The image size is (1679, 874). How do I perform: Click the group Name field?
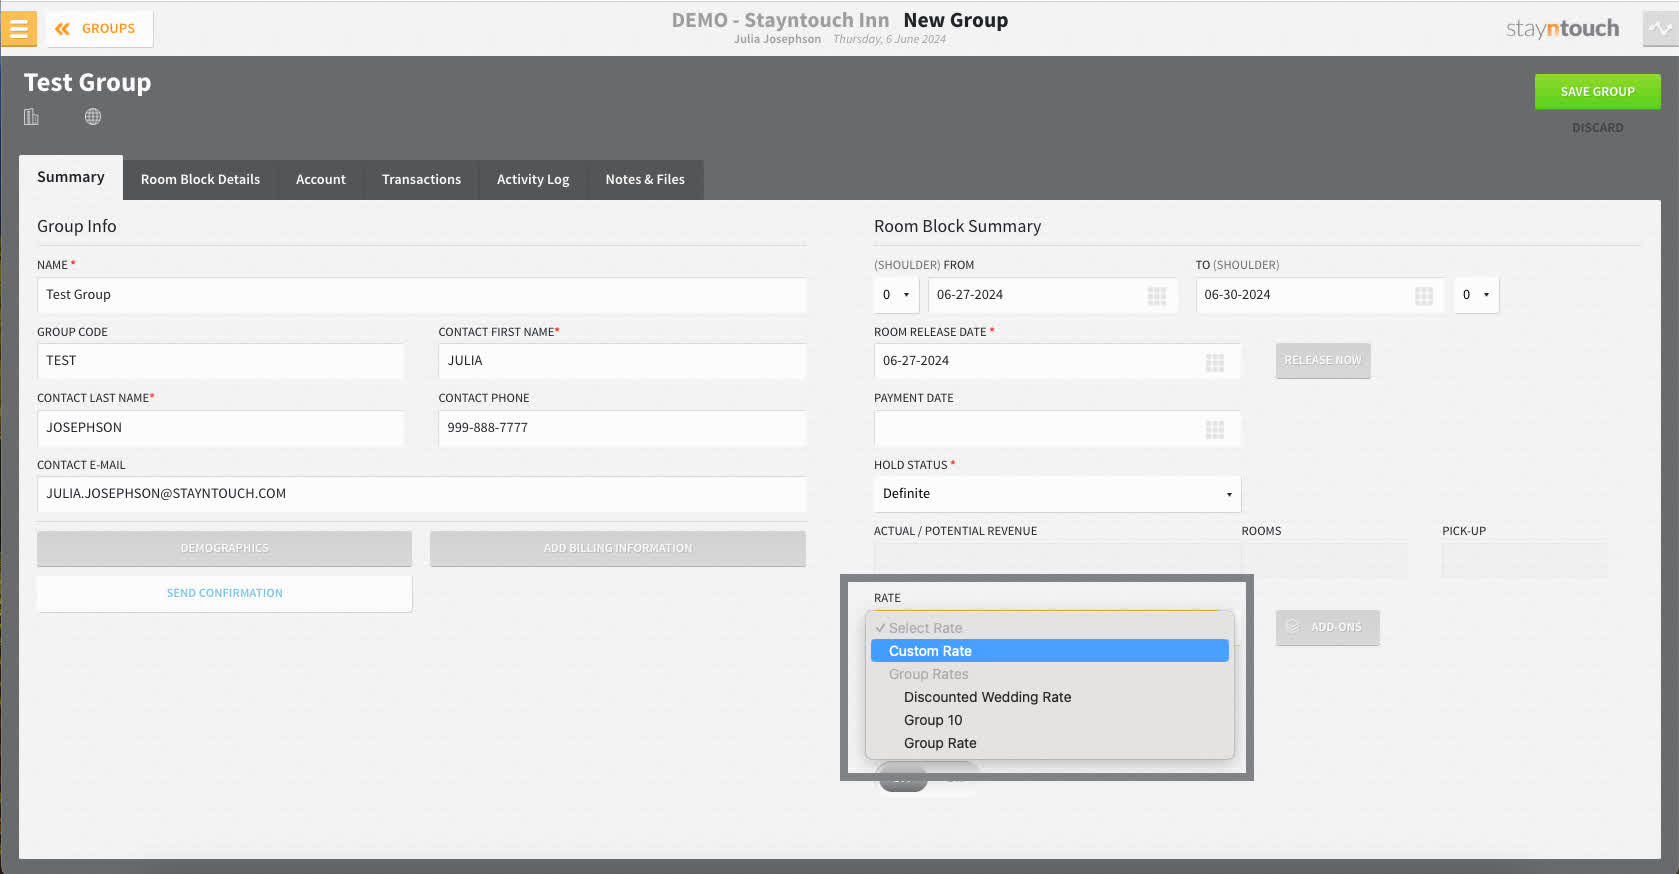coord(421,295)
